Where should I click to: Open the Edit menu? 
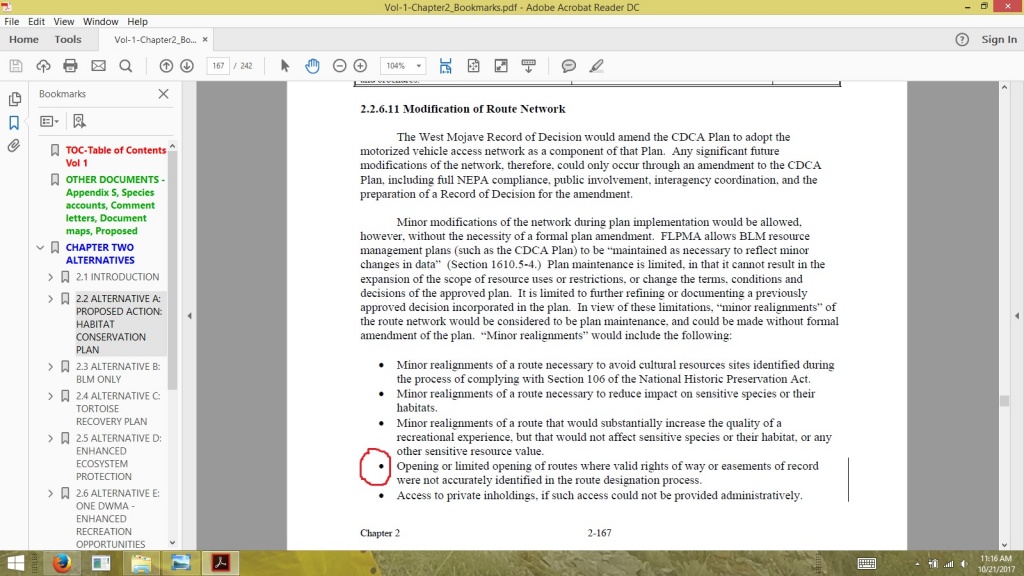(37, 22)
